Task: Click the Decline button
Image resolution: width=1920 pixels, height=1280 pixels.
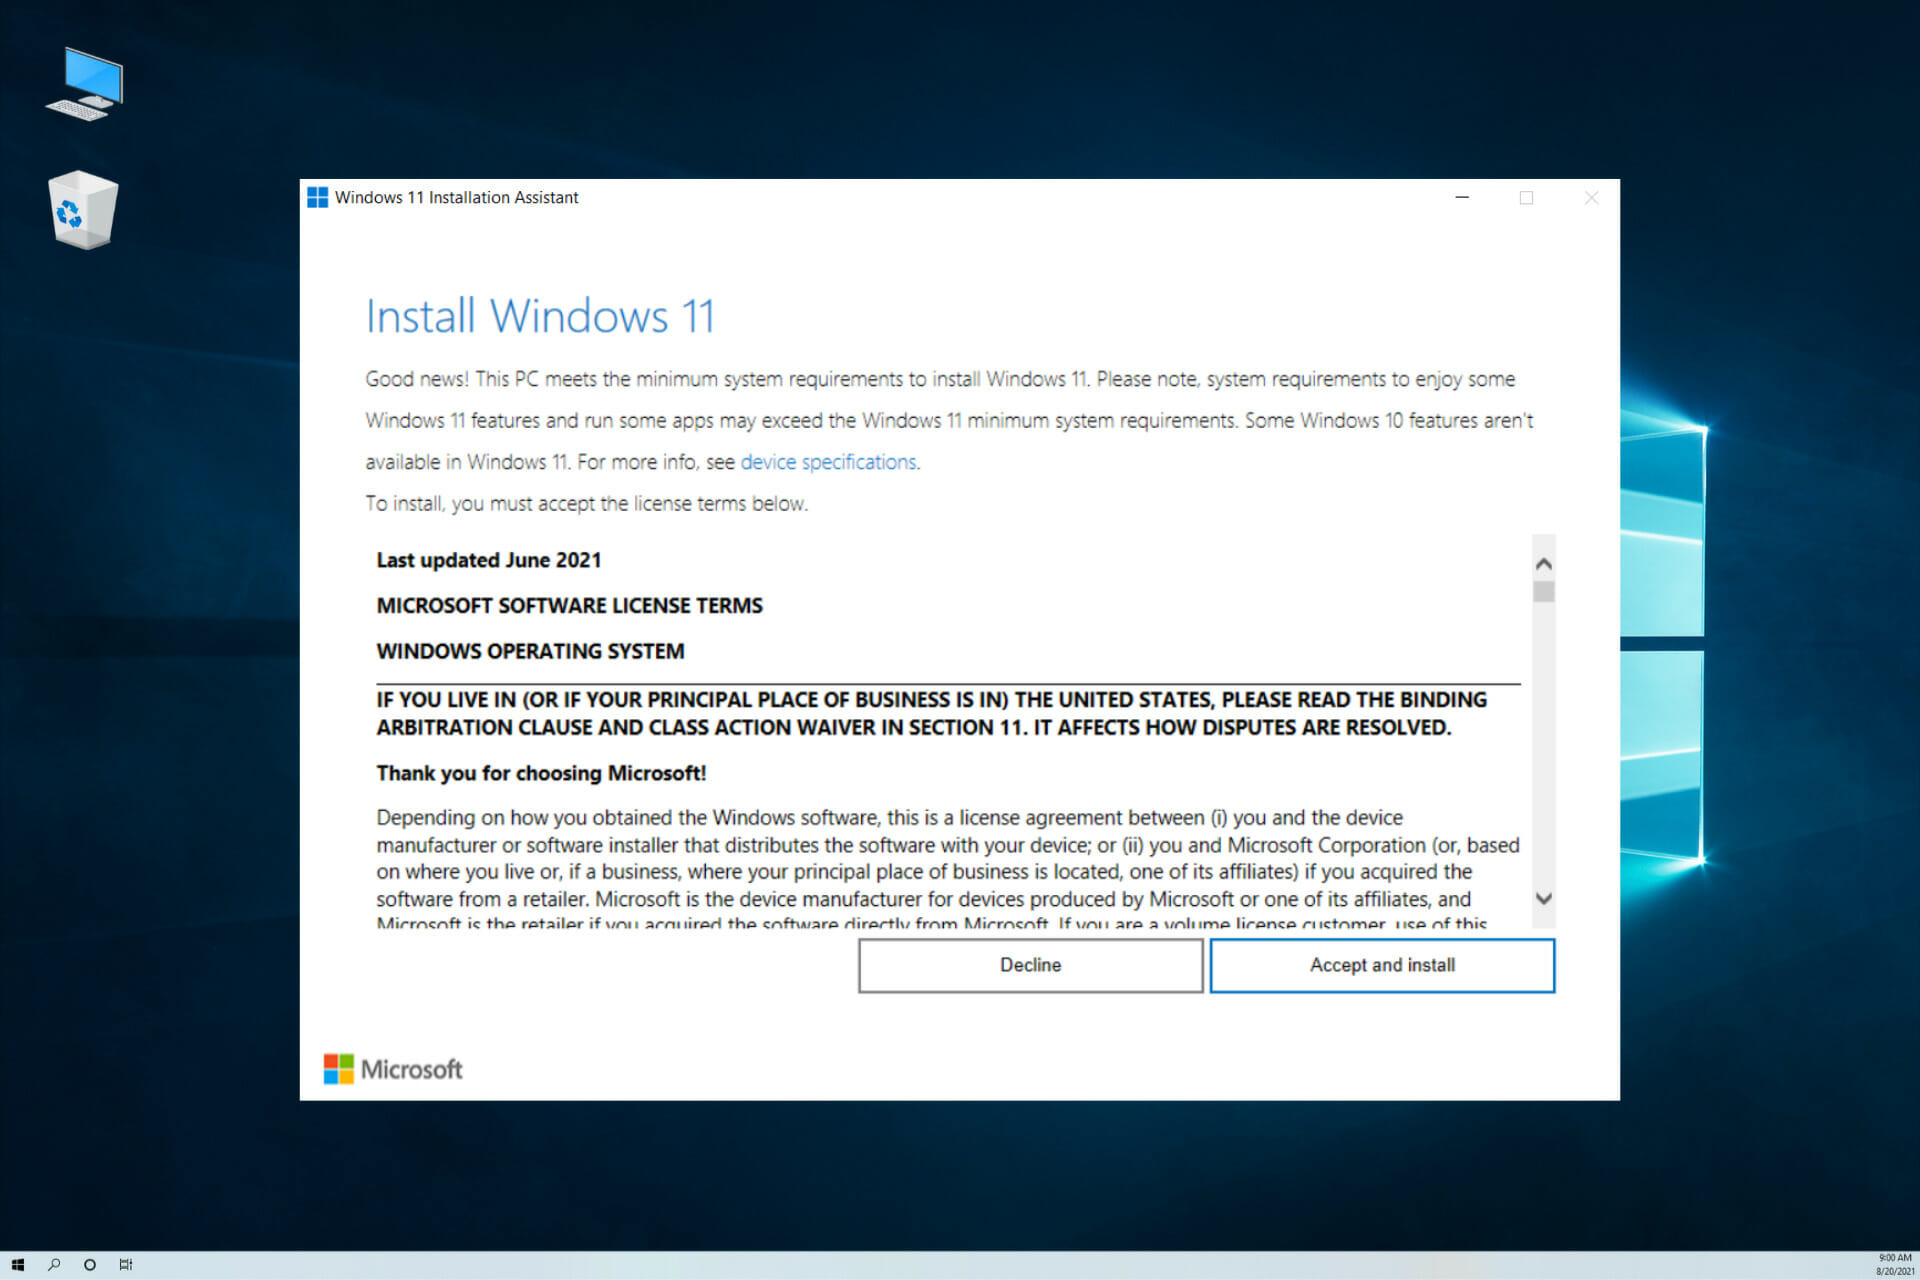Action: point(1030,965)
